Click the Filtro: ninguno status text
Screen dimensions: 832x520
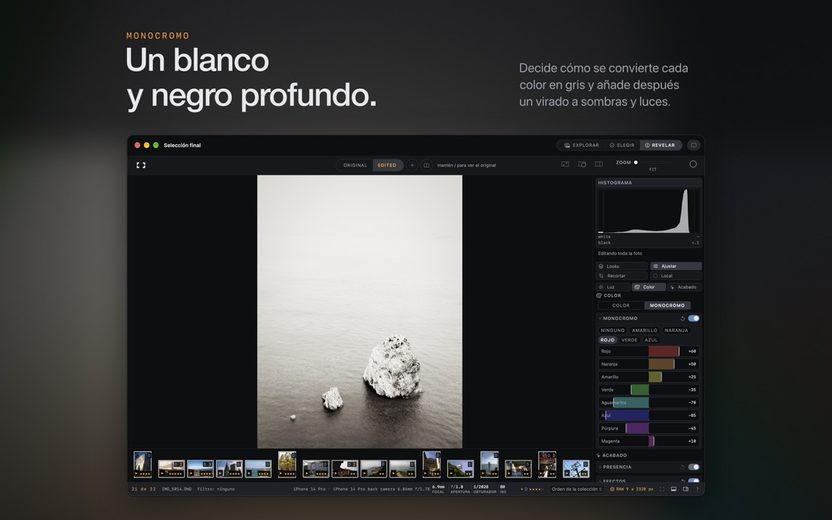click(x=216, y=489)
